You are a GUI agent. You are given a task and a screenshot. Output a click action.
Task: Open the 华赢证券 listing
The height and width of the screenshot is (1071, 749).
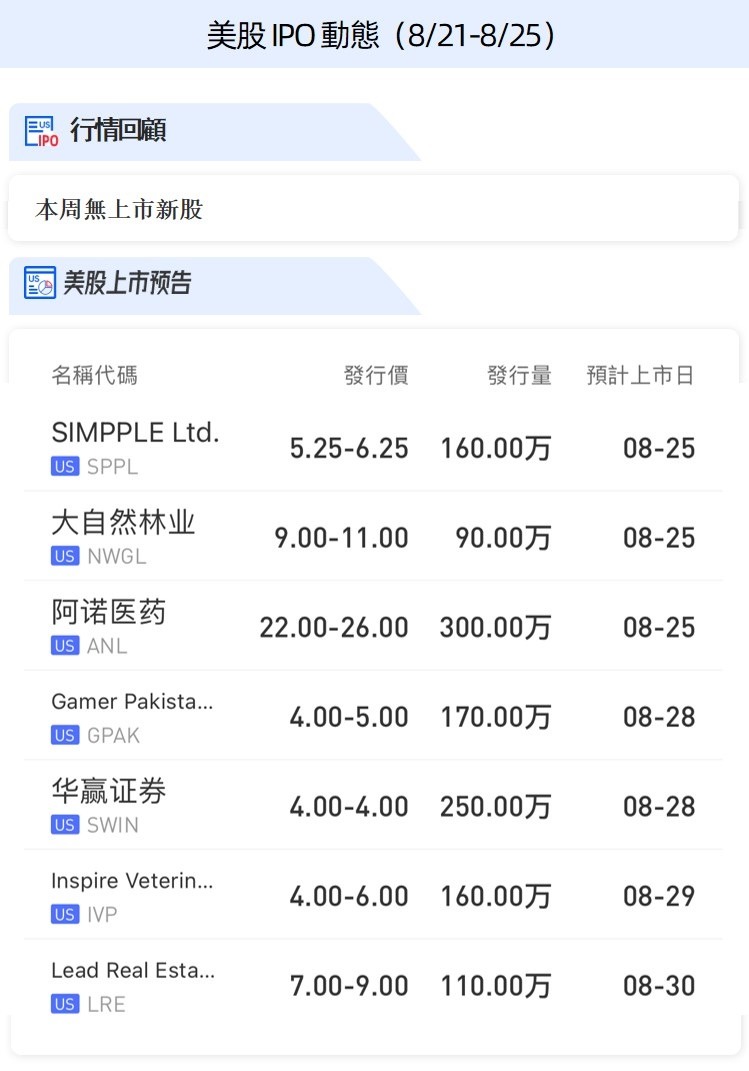[108, 792]
